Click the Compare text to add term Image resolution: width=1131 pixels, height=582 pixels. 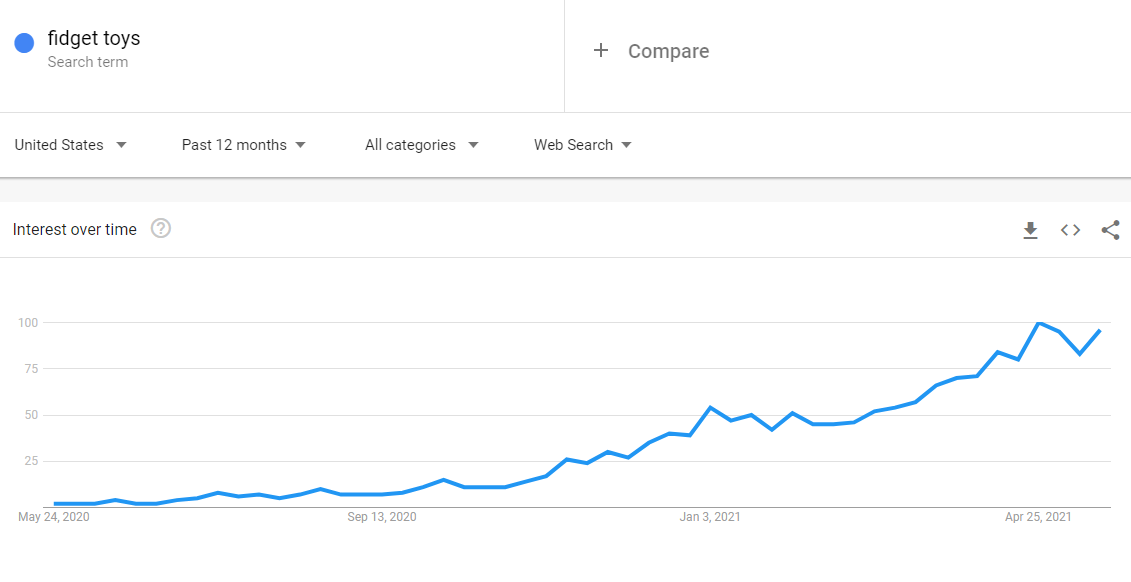[x=669, y=51]
